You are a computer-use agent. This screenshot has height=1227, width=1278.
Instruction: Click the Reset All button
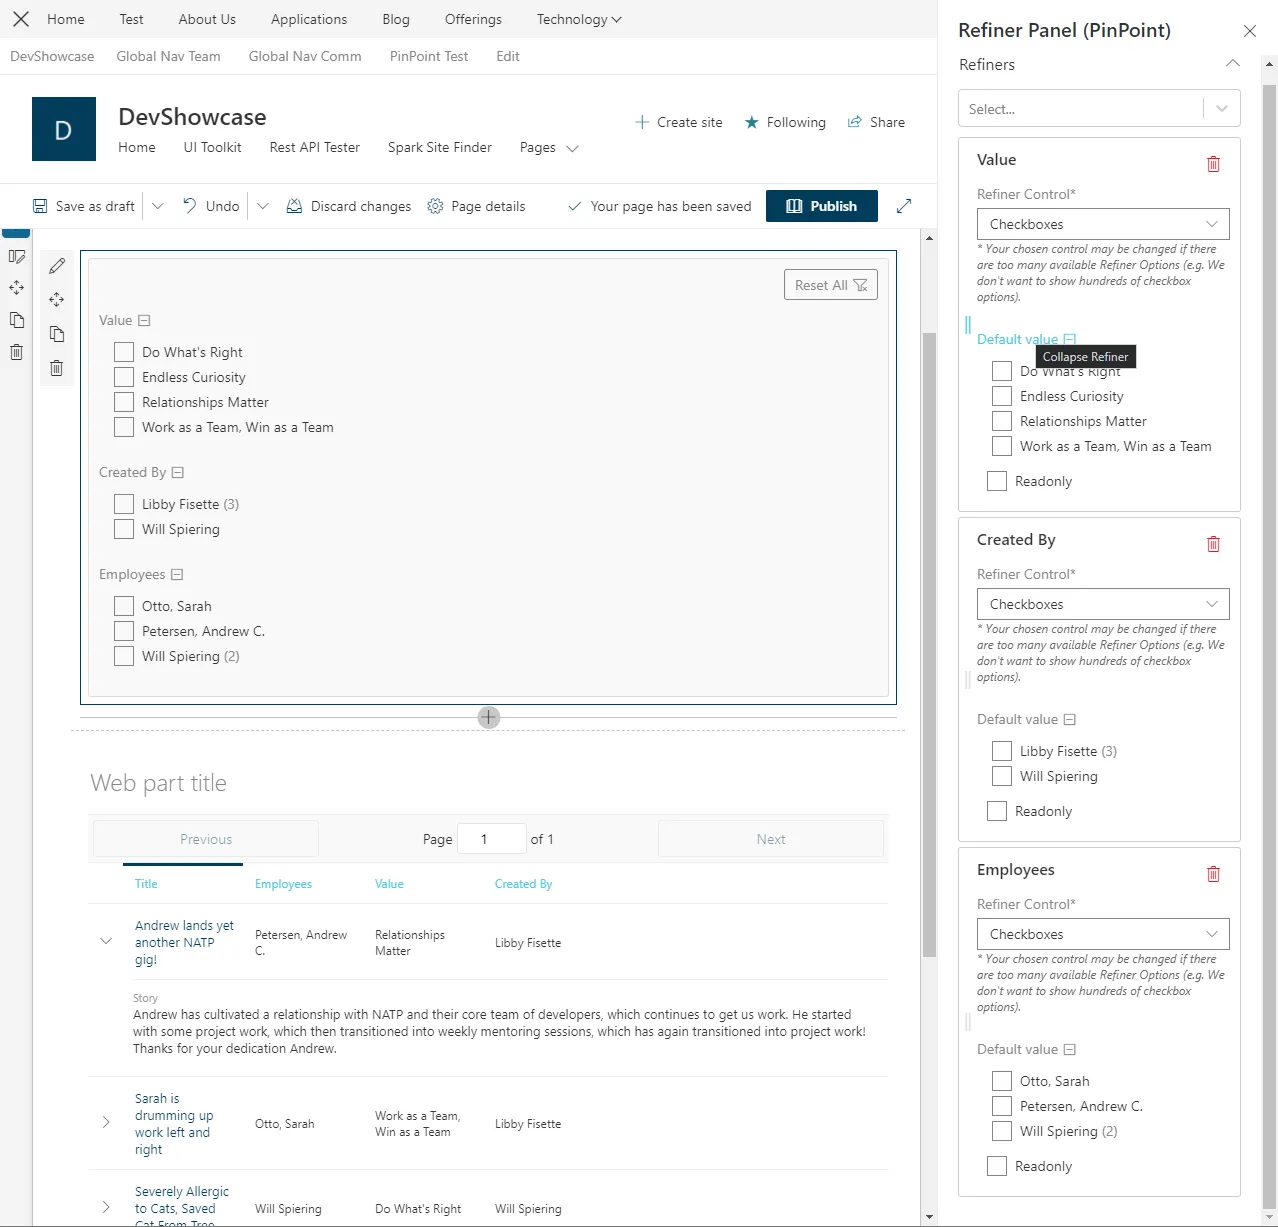[831, 285]
